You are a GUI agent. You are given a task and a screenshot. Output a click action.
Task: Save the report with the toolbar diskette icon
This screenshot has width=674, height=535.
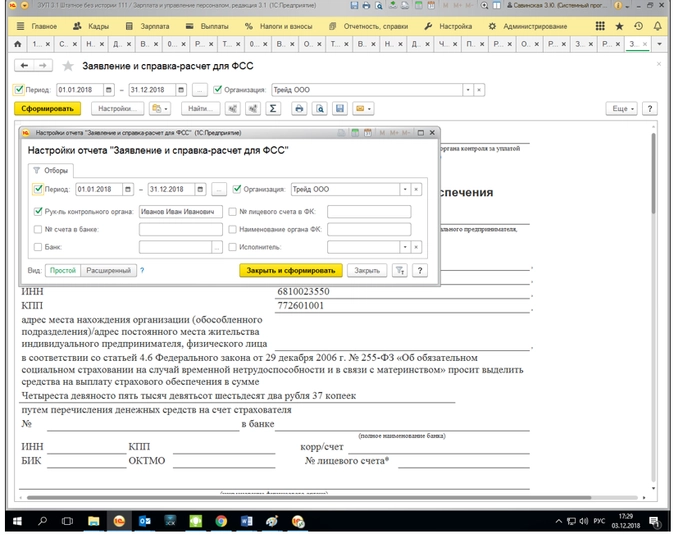coord(340,109)
